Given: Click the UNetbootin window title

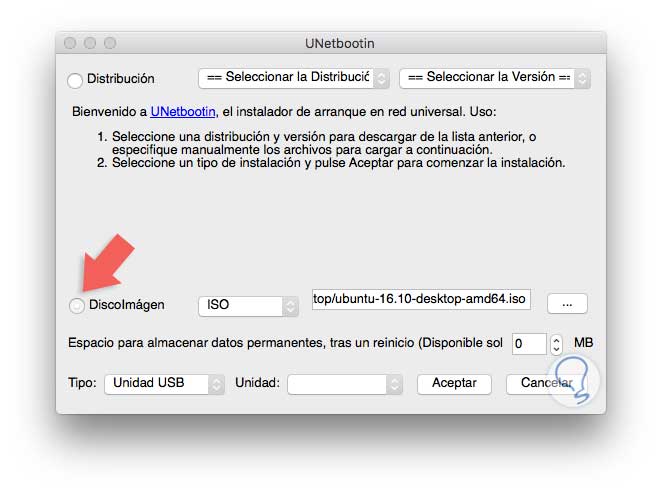Looking at the screenshot, I should click(340, 43).
